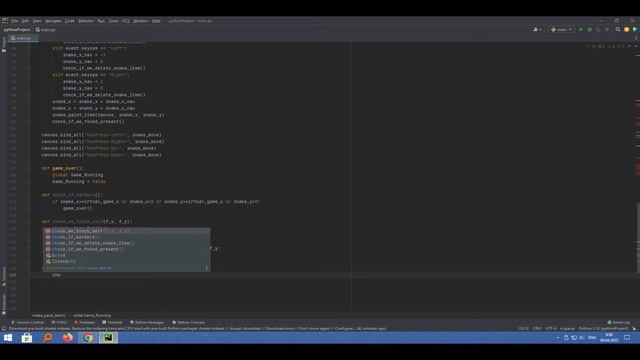Select check_we_touch_self completion suggestion
The image size is (640, 360).
127,231
